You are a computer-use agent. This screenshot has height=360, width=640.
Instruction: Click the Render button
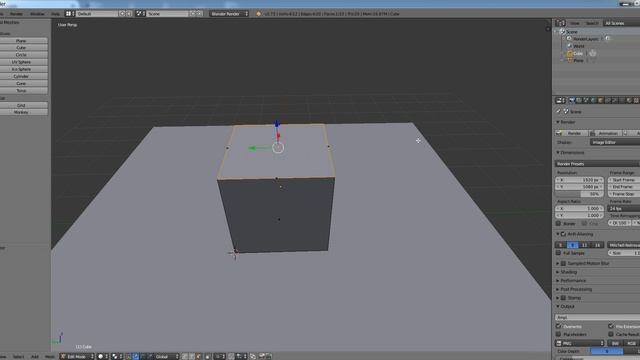tap(571, 133)
